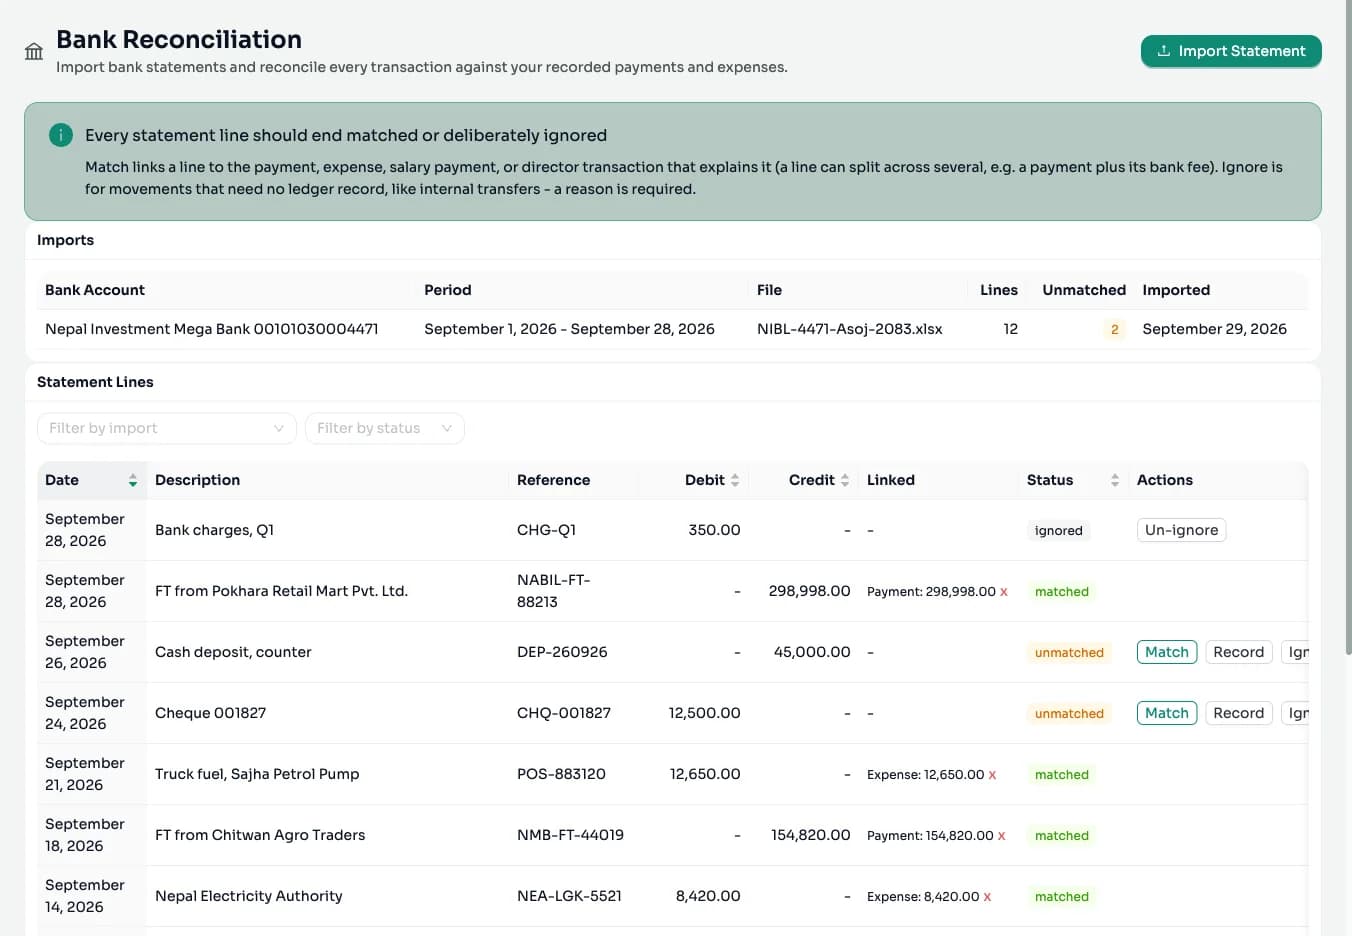Open the Filter by import dropdown

coord(167,428)
